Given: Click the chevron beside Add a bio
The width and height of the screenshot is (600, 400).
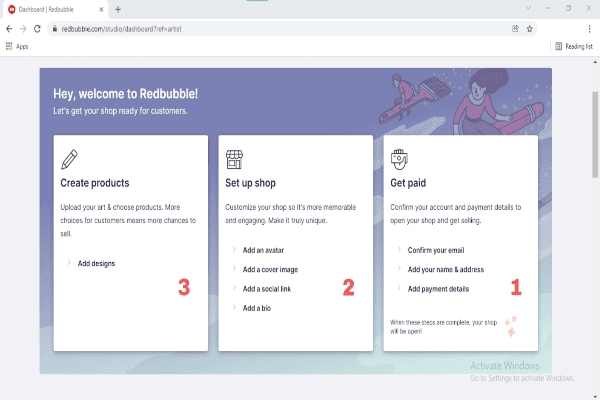Looking at the screenshot, I should 234,307.
